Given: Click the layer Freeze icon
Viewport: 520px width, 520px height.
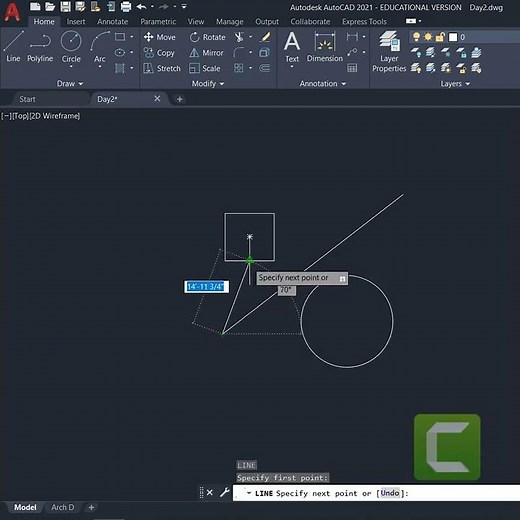Looking at the screenshot, I should (446, 52).
